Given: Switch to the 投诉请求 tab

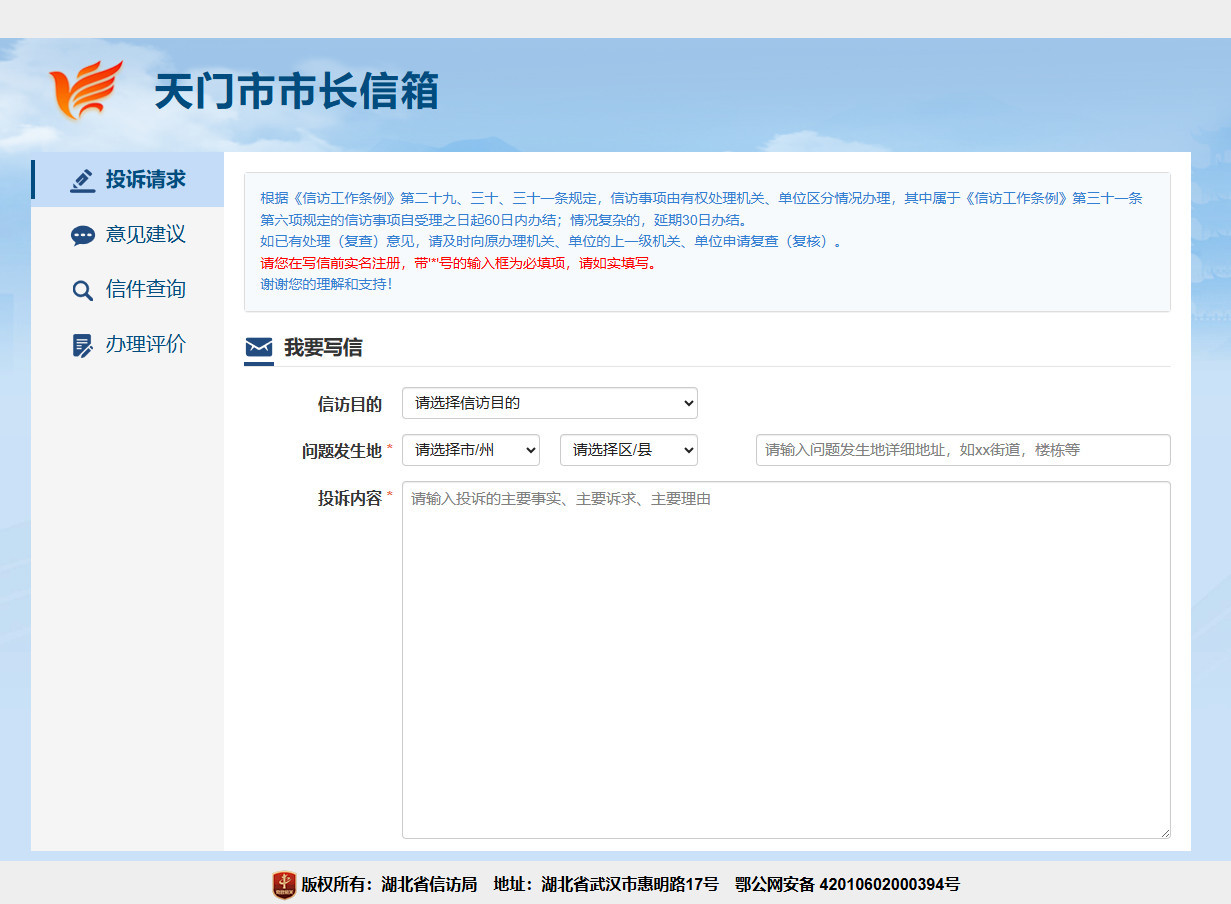Looking at the screenshot, I should click(146, 180).
